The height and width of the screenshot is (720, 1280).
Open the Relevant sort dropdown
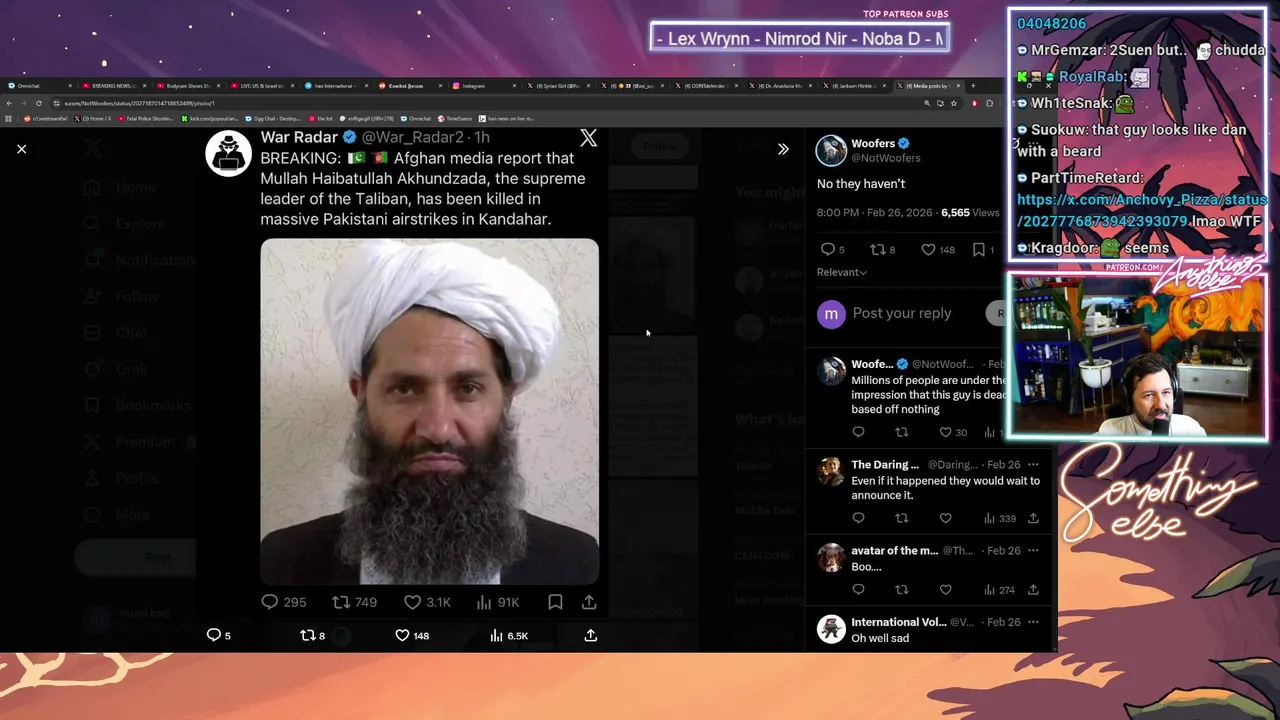pos(842,272)
